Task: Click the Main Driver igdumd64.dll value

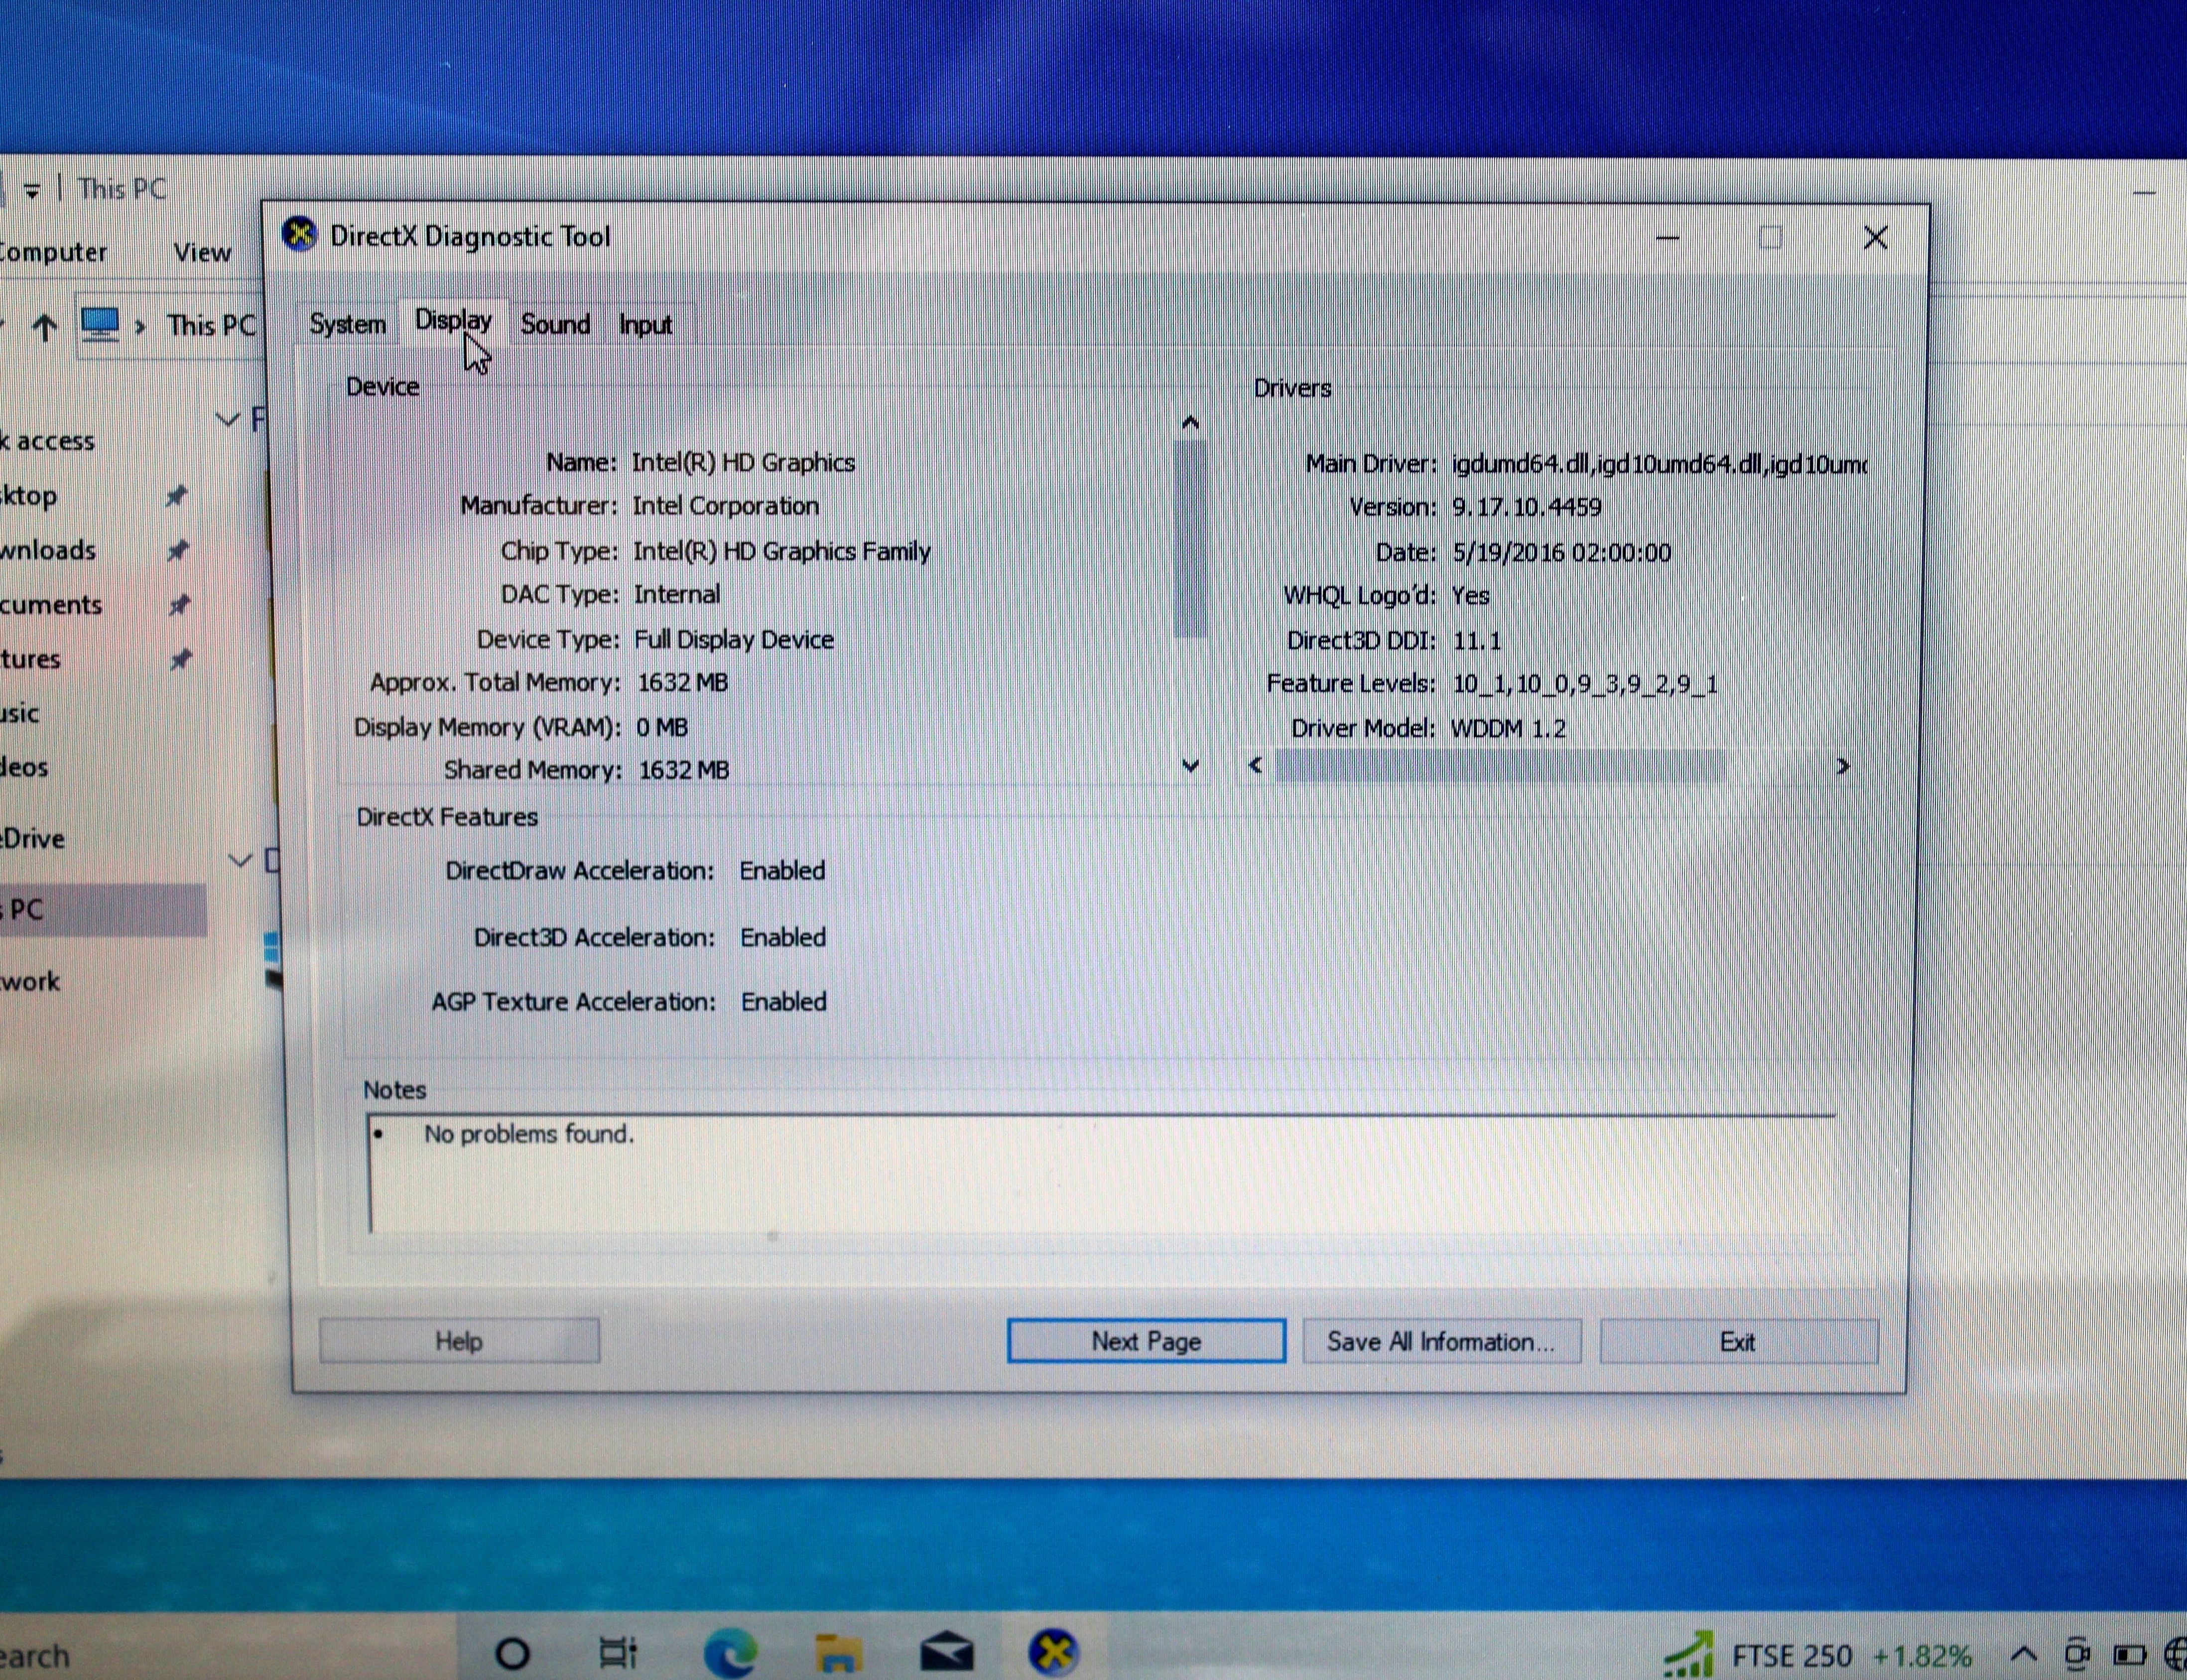Action: point(1659,464)
